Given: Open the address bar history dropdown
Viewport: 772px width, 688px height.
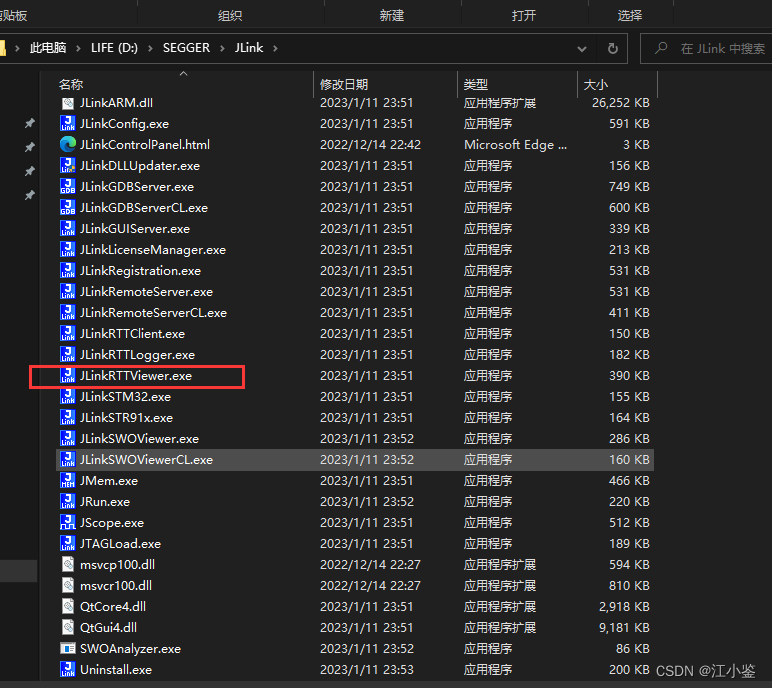Looking at the screenshot, I should (x=581, y=48).
